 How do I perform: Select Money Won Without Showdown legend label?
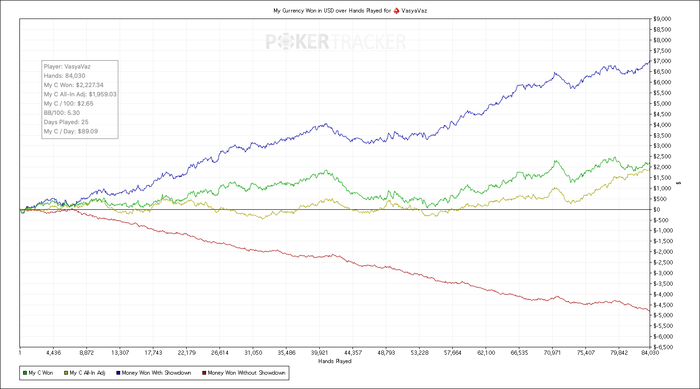(x=246, y=373)
